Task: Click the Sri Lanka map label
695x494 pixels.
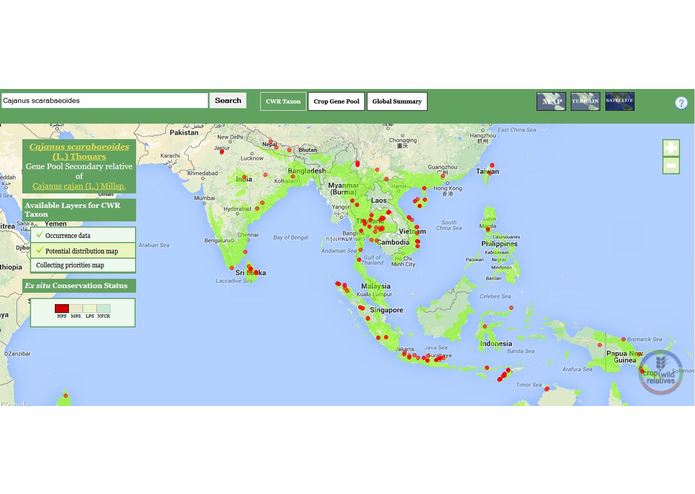Action: point(251,273)
